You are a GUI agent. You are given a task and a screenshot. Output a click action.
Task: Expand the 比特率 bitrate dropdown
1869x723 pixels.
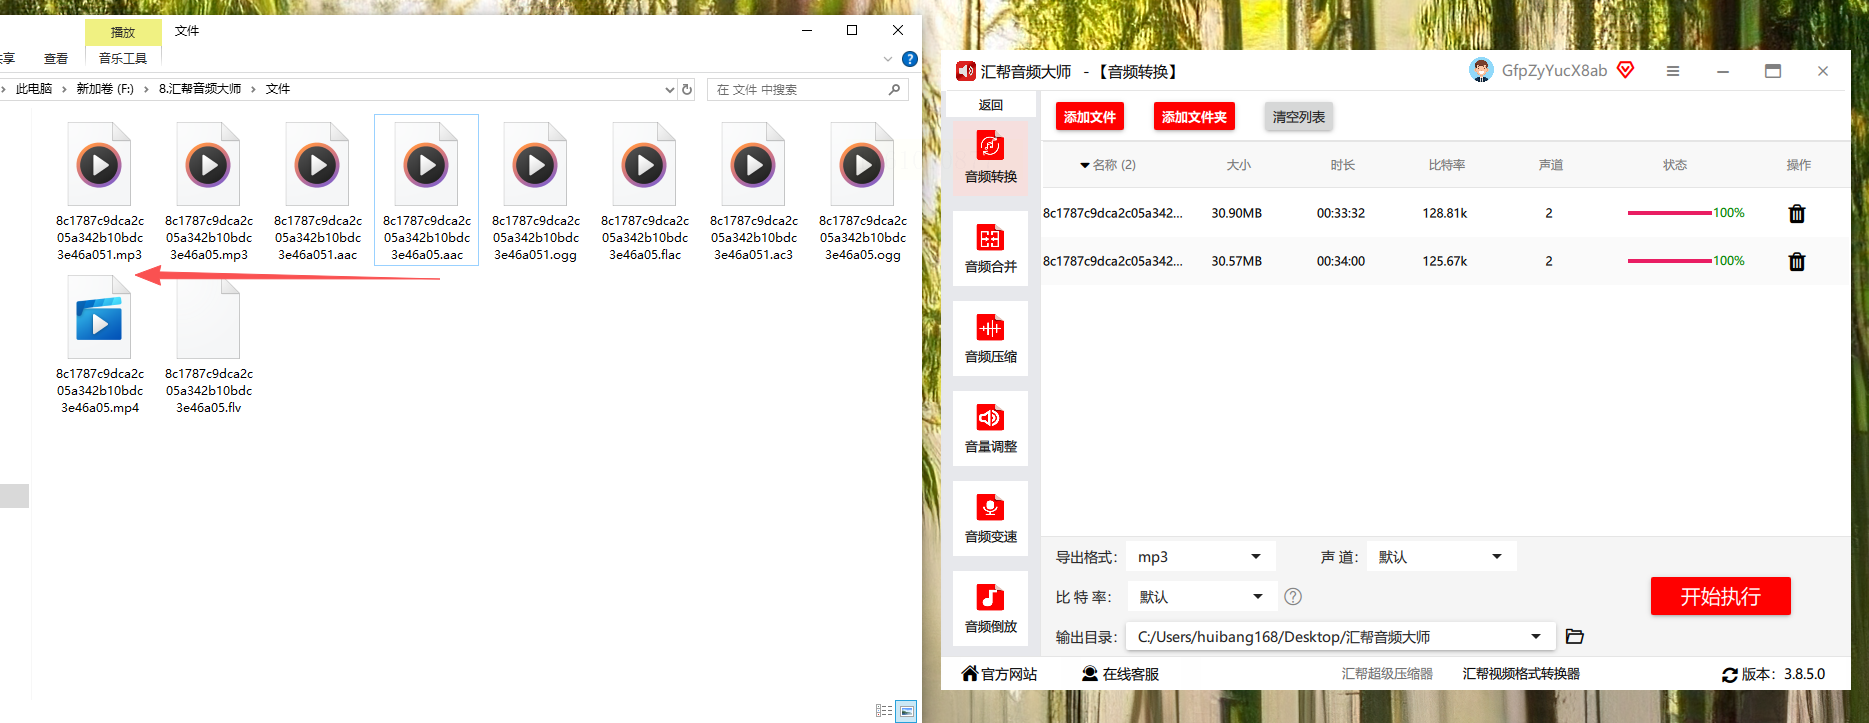coord(1202,597)
